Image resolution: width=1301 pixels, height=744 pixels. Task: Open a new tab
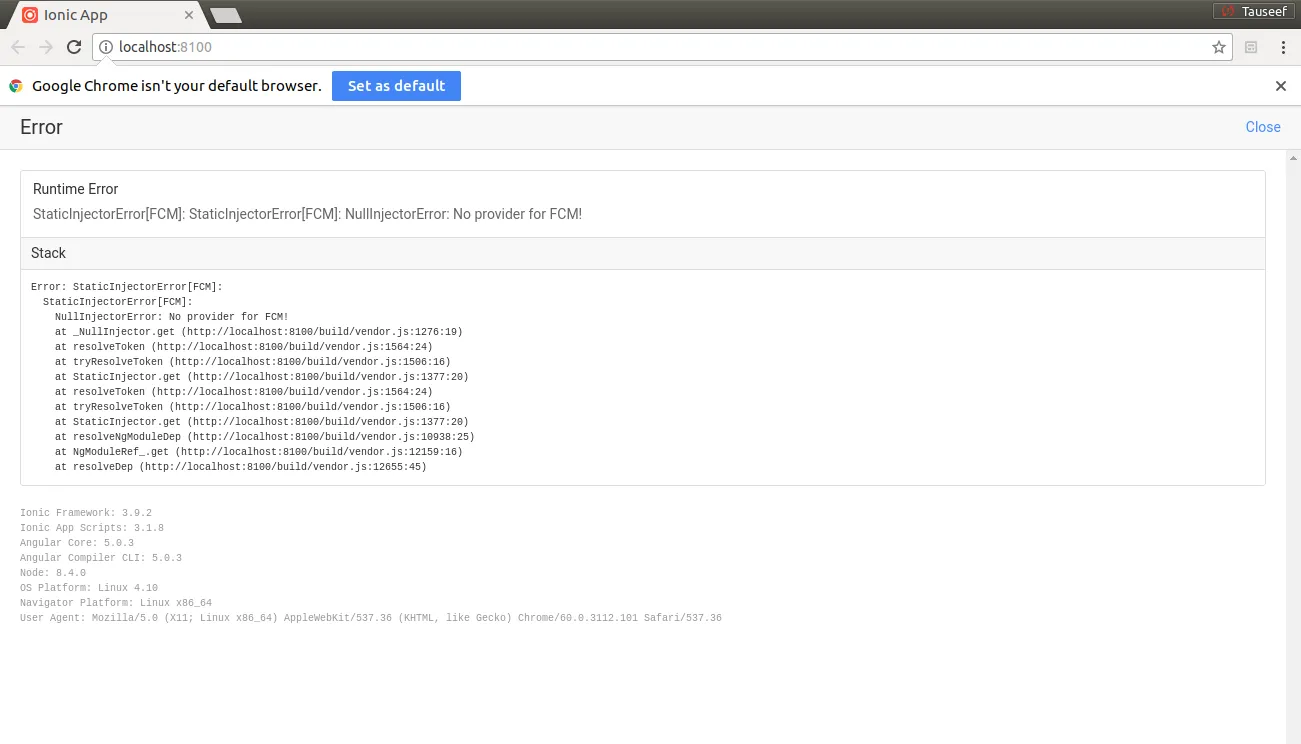[226, 15]
